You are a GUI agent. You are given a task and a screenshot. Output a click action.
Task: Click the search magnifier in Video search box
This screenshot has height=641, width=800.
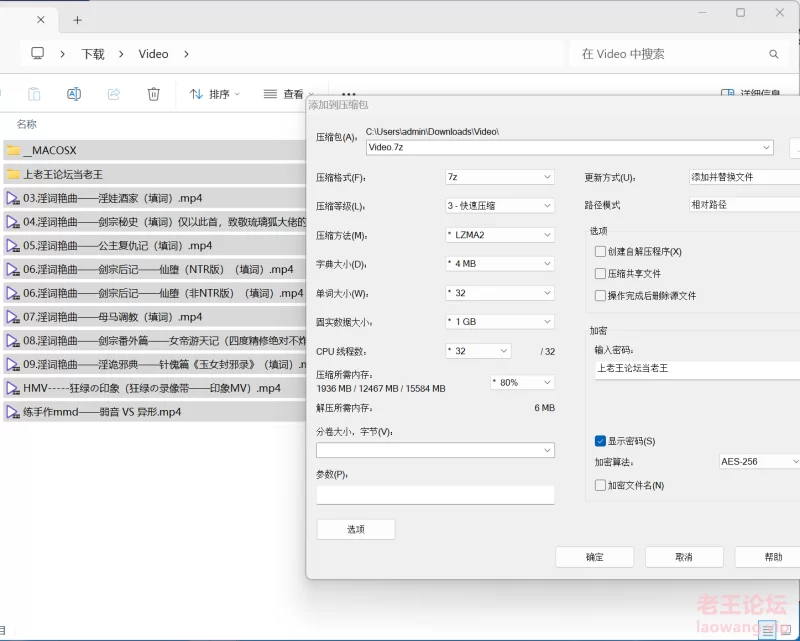(773, 54)
